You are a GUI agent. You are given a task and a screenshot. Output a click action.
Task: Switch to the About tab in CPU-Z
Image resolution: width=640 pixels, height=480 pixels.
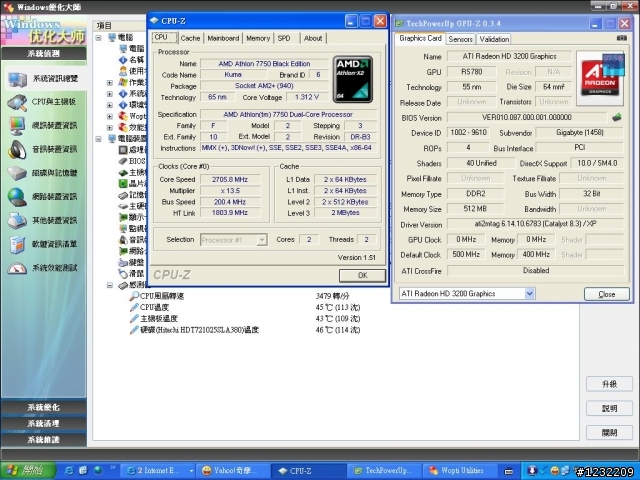(x=313, y=38)
